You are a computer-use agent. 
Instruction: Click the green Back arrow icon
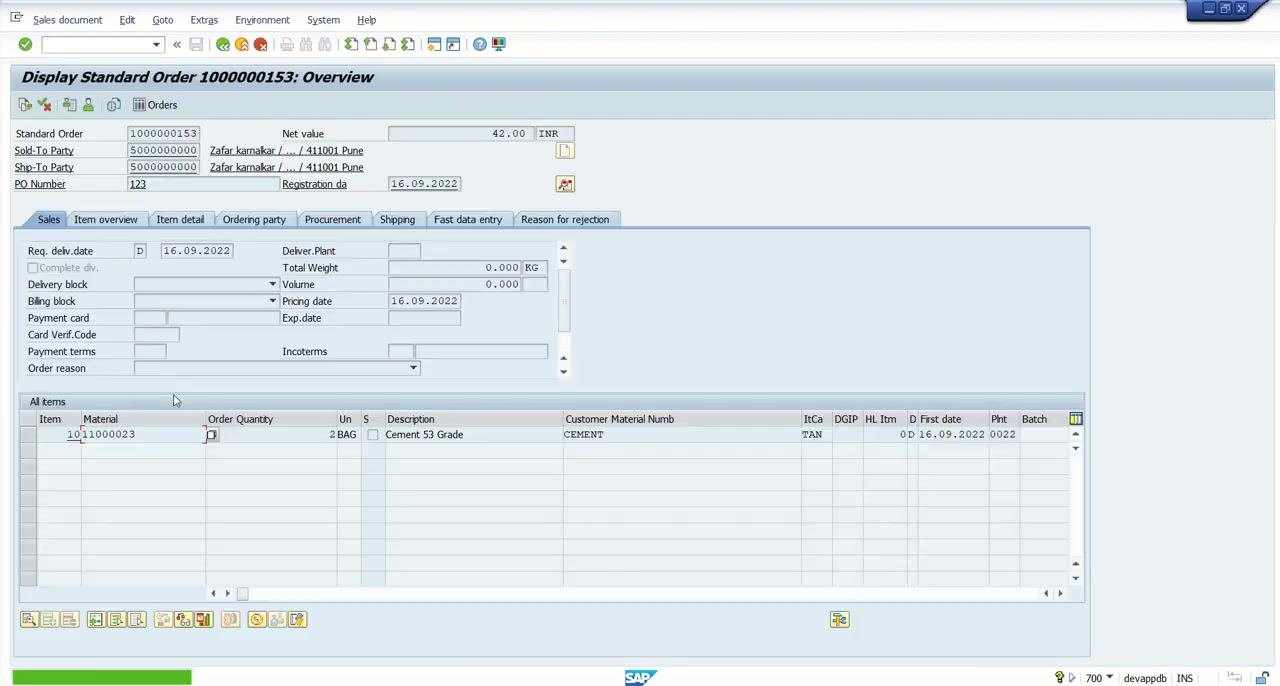pyautogui.click(x=223, y=44)
